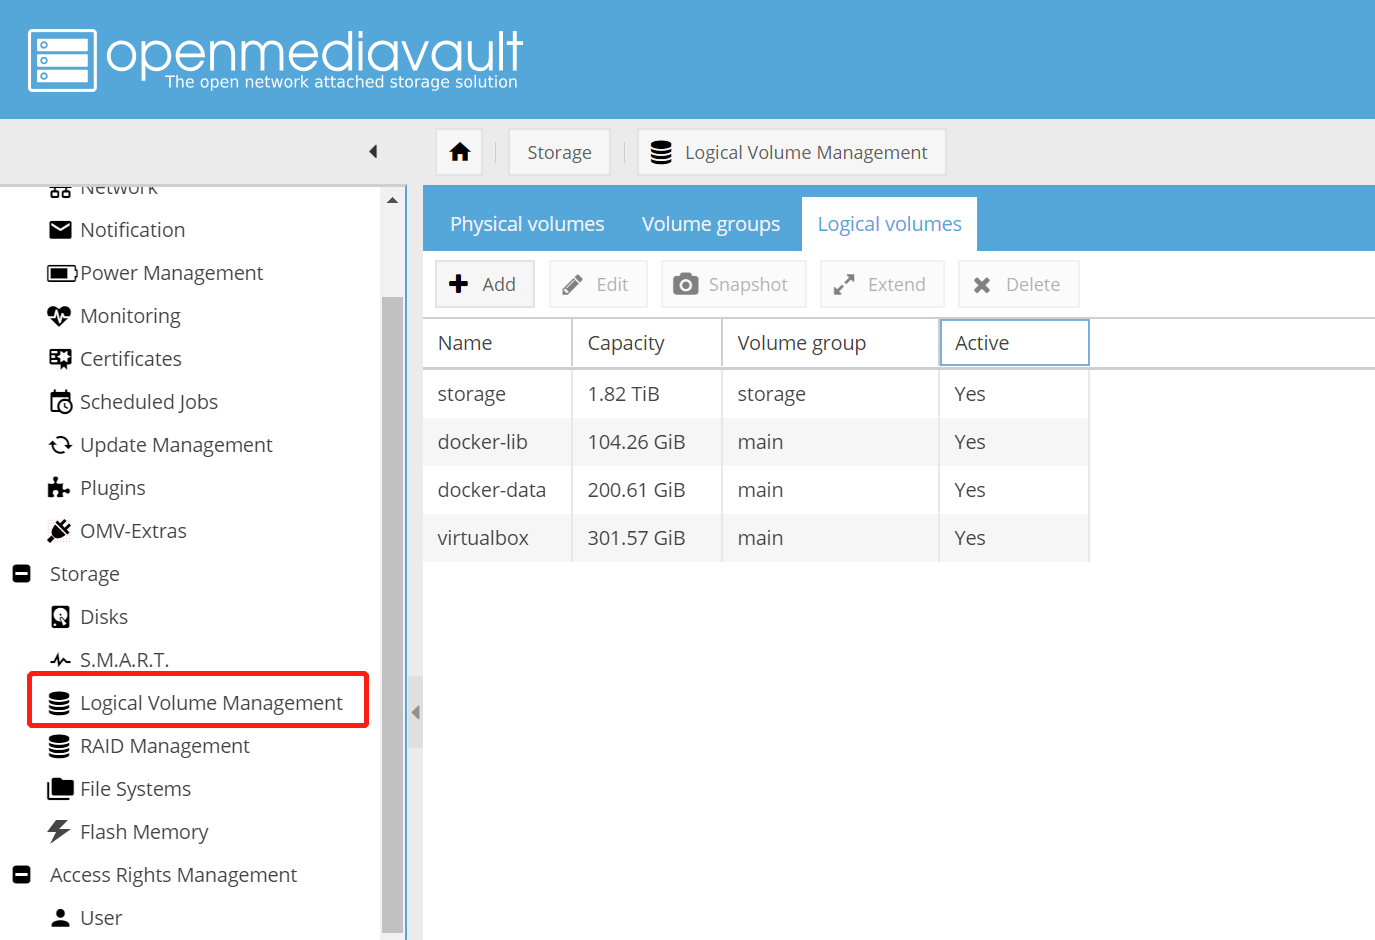Open Notification settings in the sidebar
This screenshot has height=940, width=1375.
point(132,230)
